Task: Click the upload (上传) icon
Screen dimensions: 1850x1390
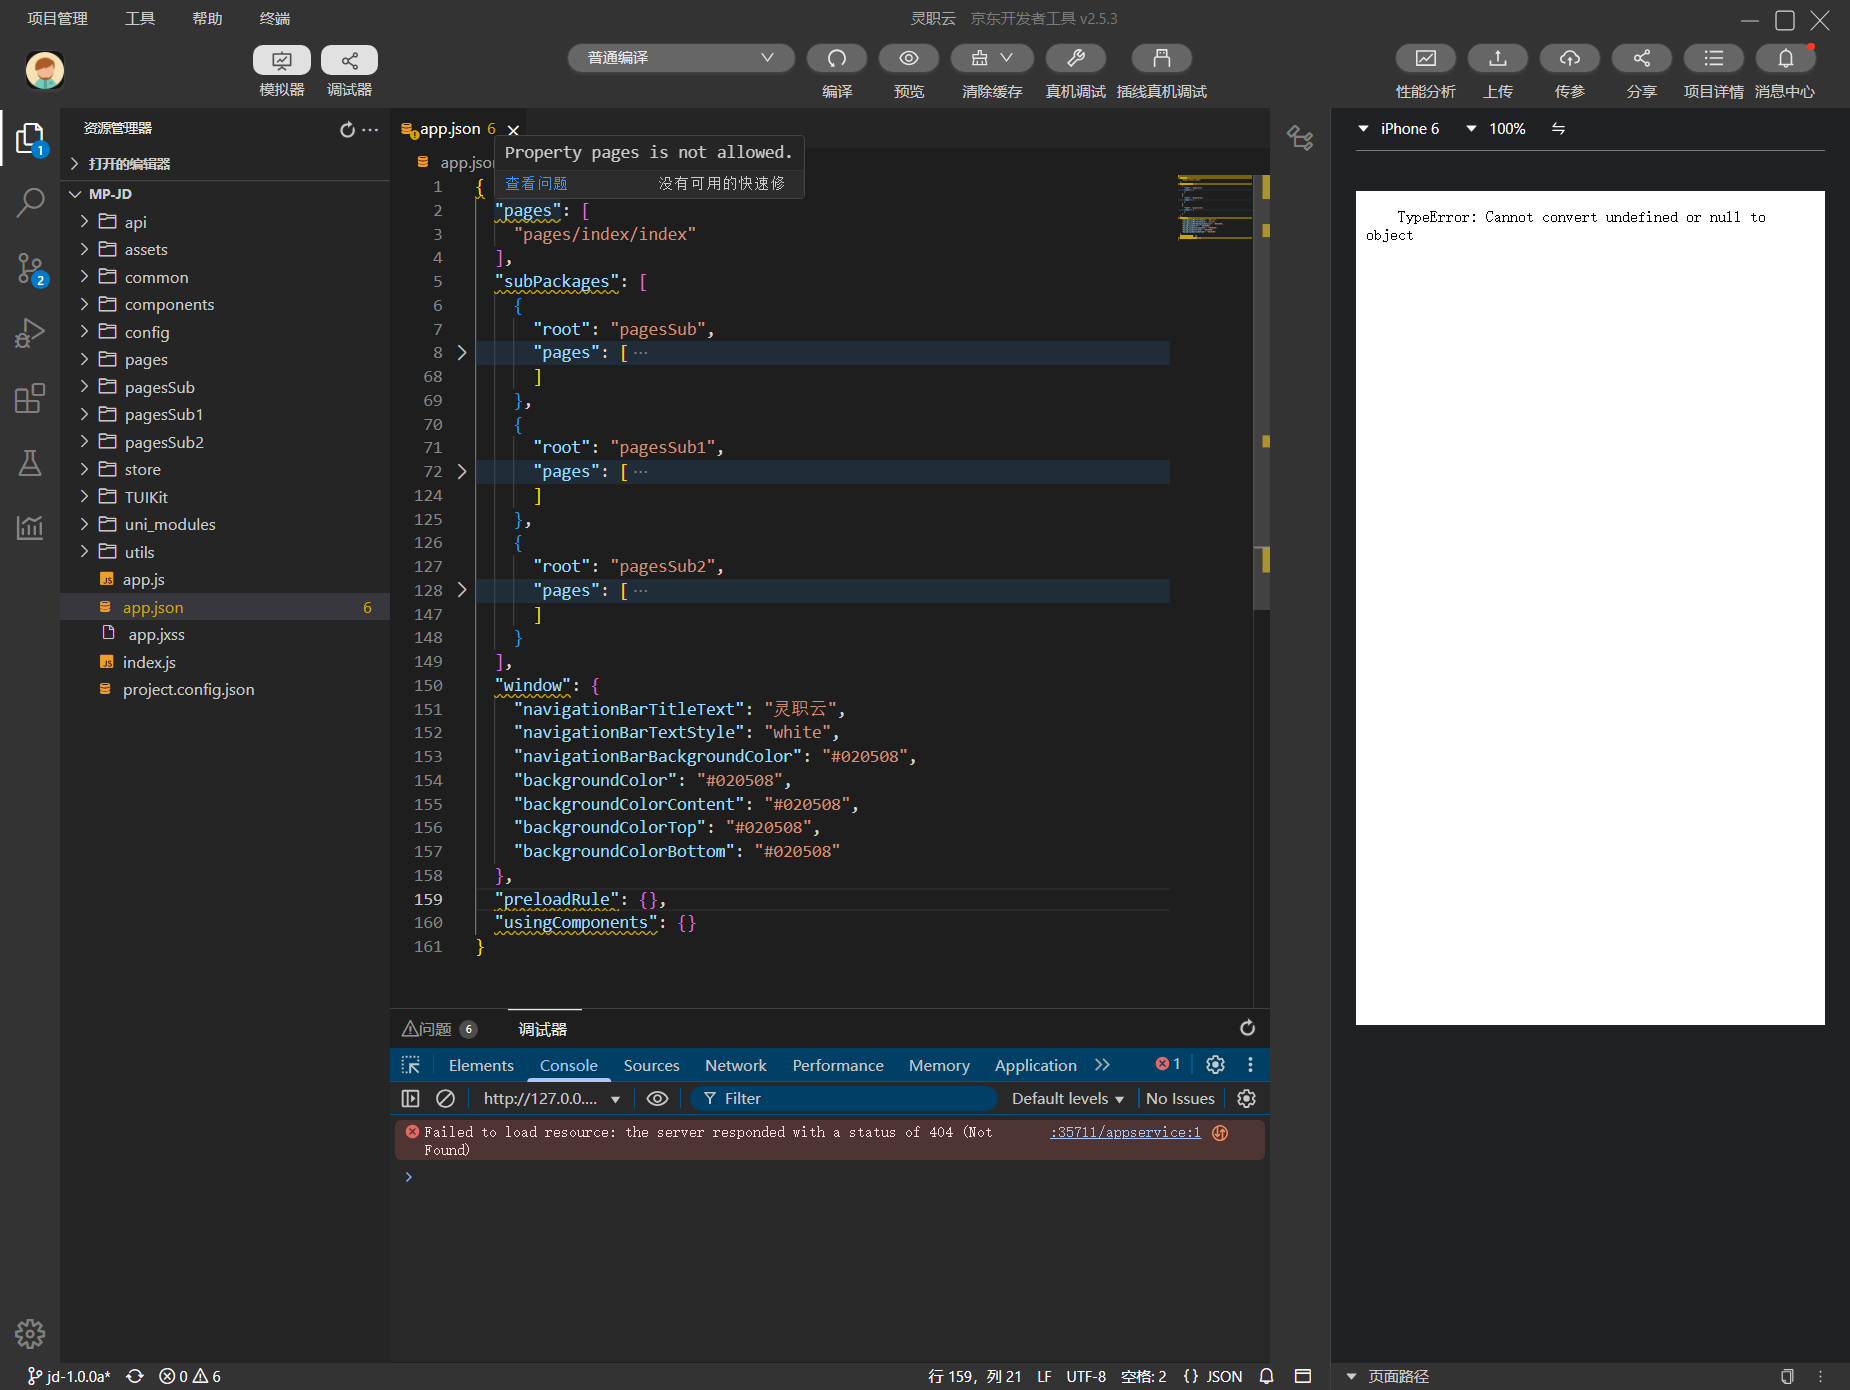Action: (x=1497, y=59)
